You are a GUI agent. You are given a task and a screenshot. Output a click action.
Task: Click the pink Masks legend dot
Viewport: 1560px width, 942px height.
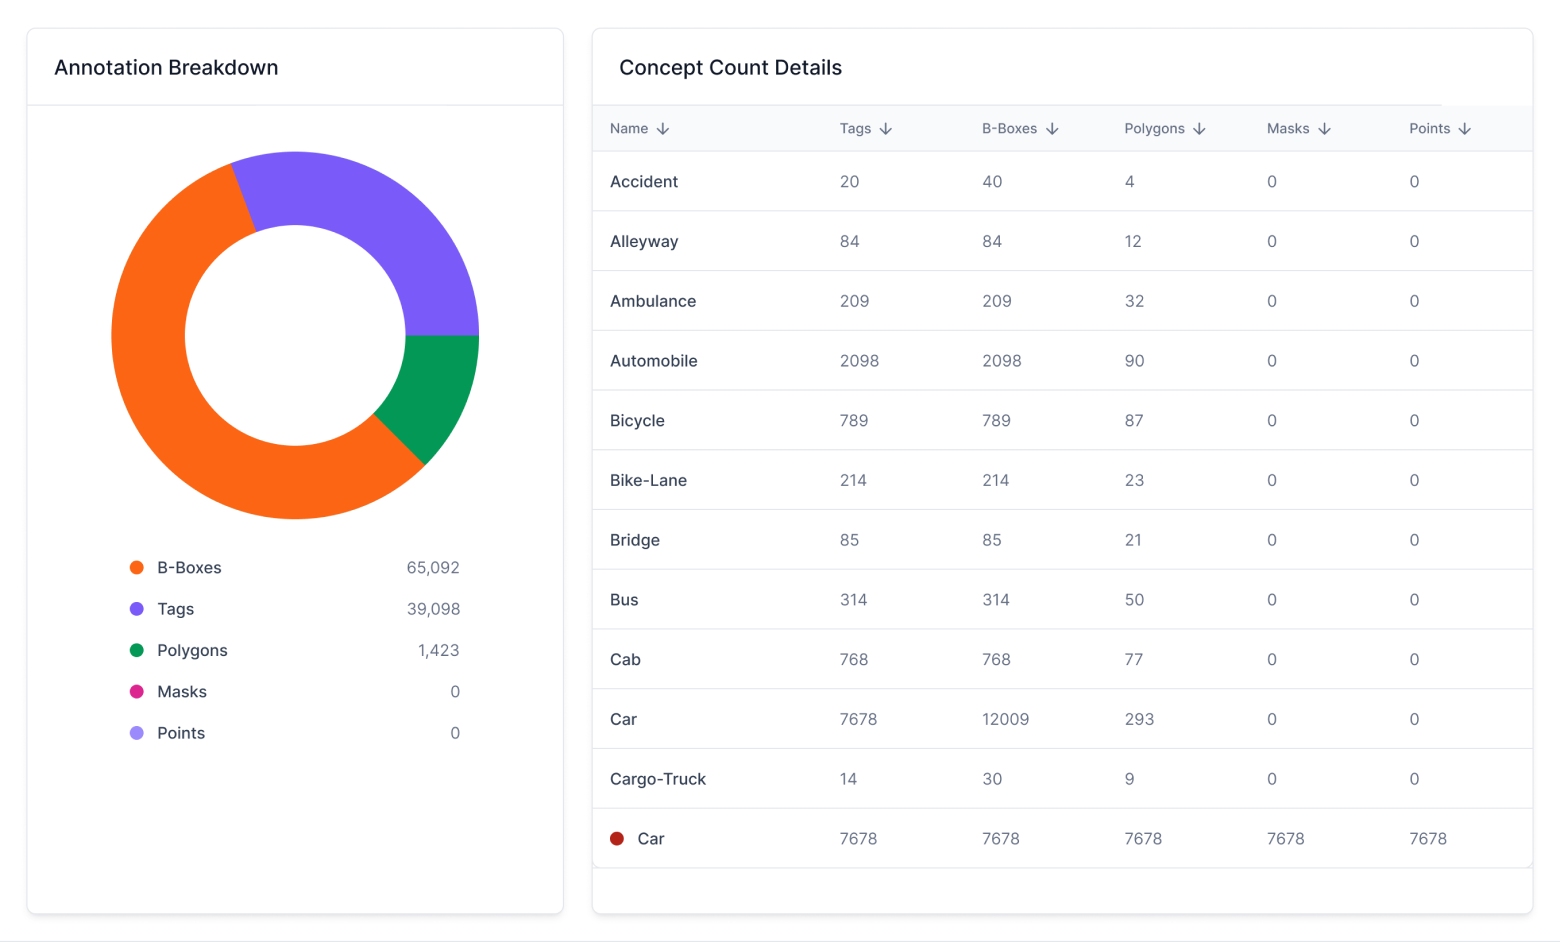(137, 692)
